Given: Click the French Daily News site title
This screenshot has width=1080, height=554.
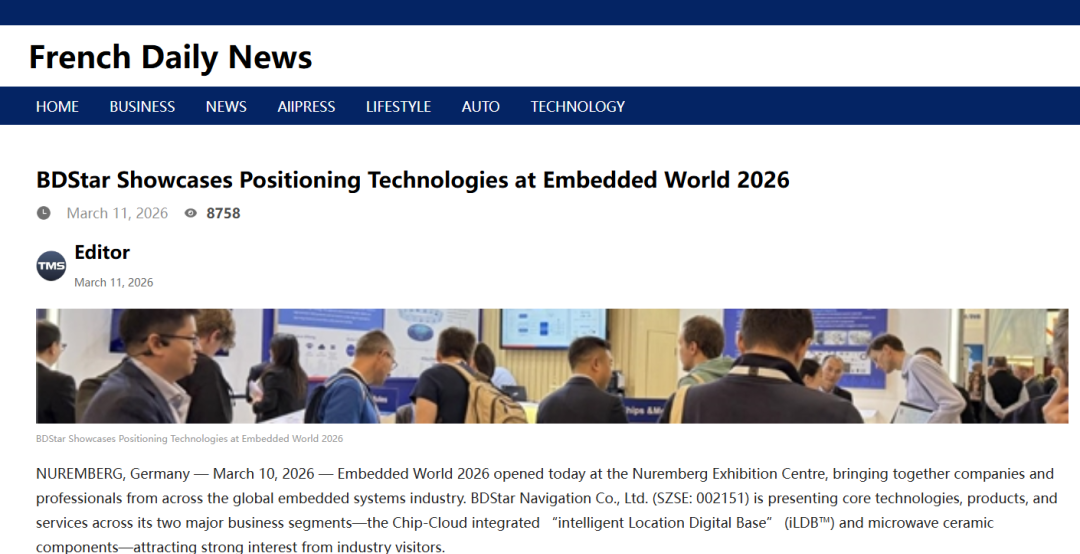Looking at the screenshot, I should 170,57.
